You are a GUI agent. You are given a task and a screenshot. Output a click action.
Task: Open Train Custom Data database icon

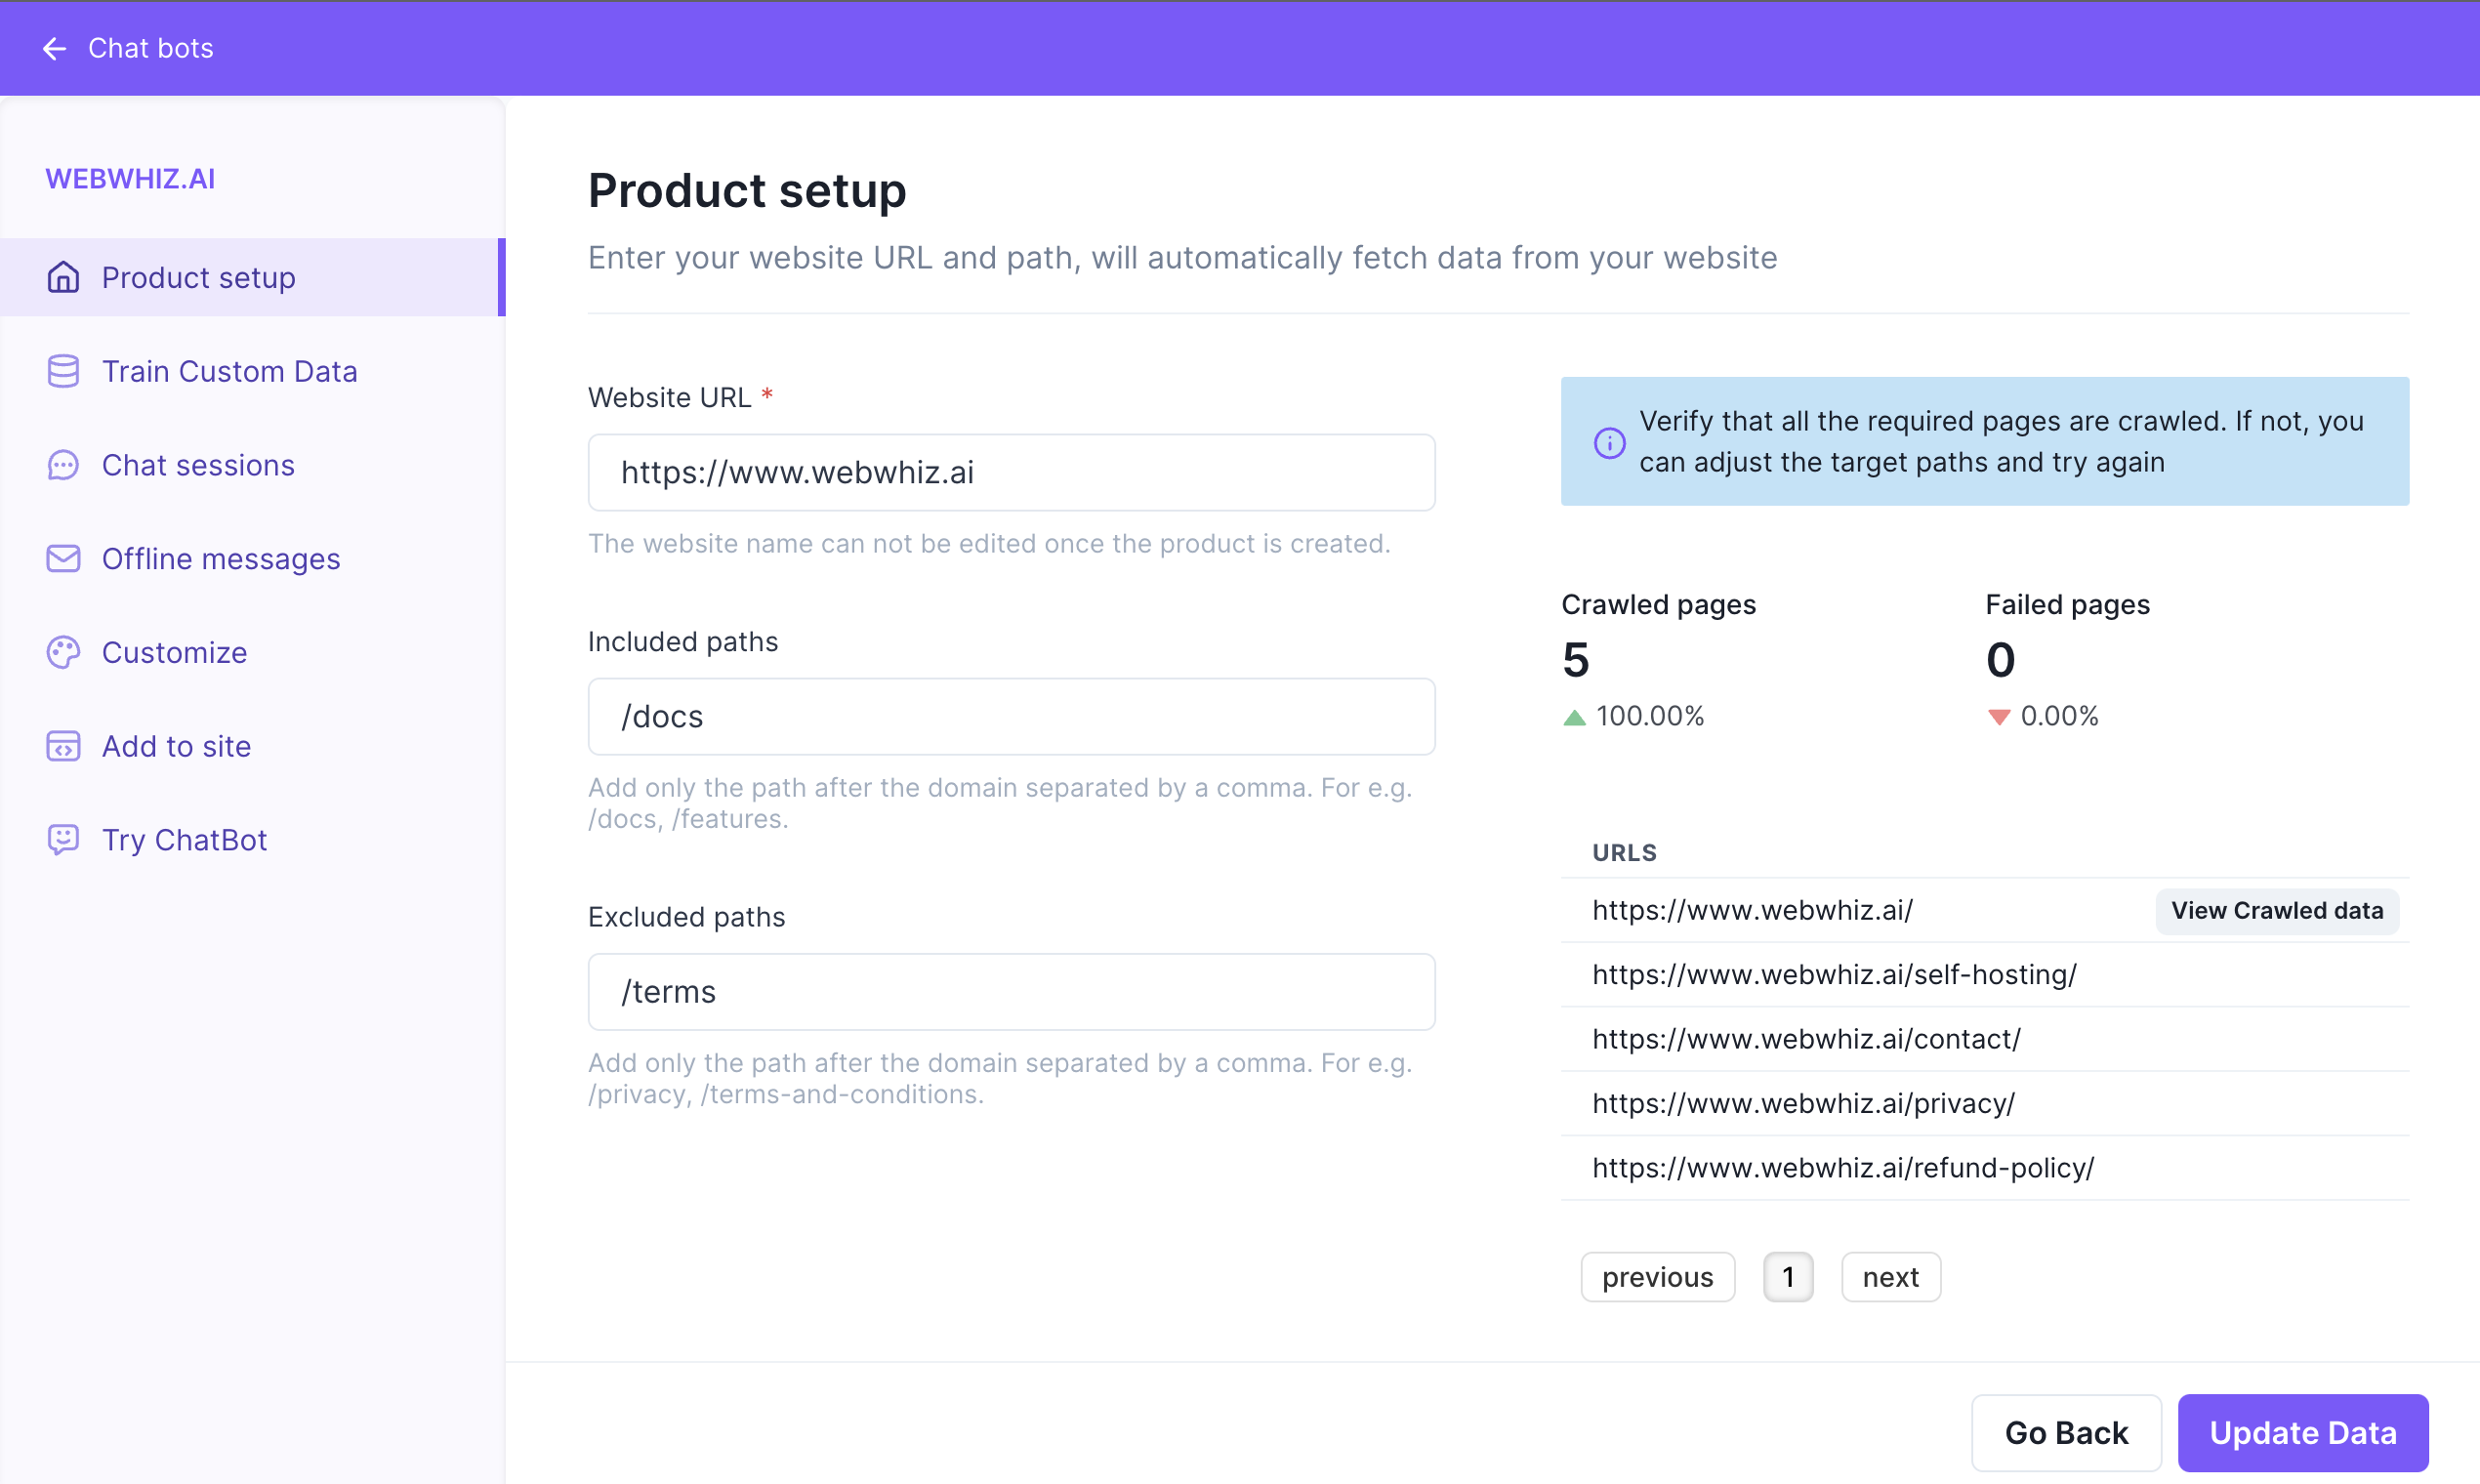(x=63, y=371)
